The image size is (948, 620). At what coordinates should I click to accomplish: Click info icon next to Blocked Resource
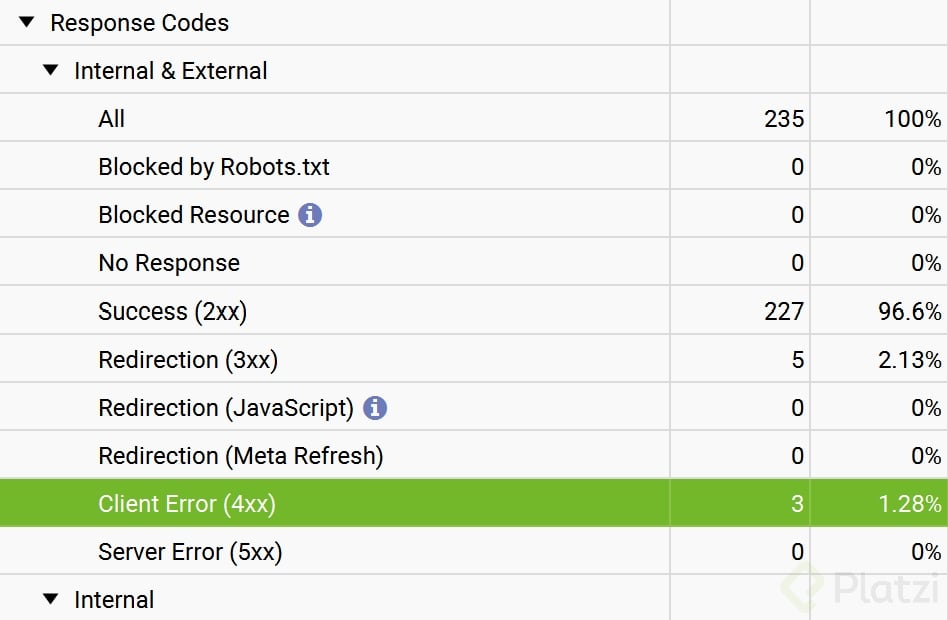[311, 215]
